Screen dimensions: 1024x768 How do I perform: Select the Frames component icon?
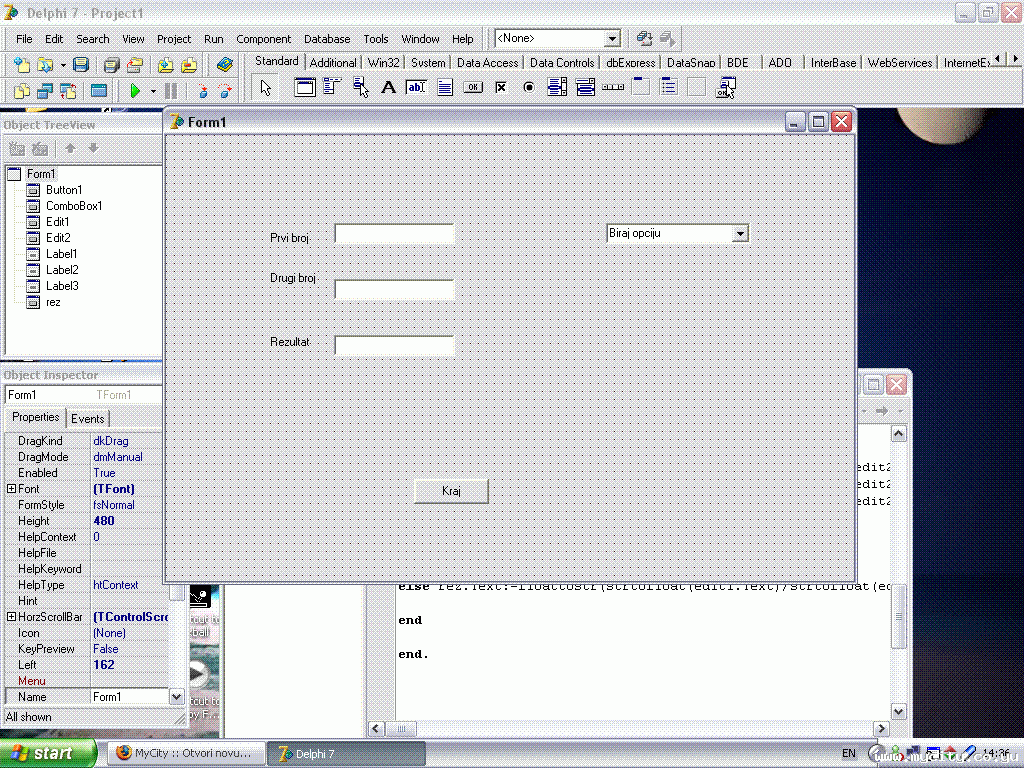pyautogui.click(x=304, y=87)
